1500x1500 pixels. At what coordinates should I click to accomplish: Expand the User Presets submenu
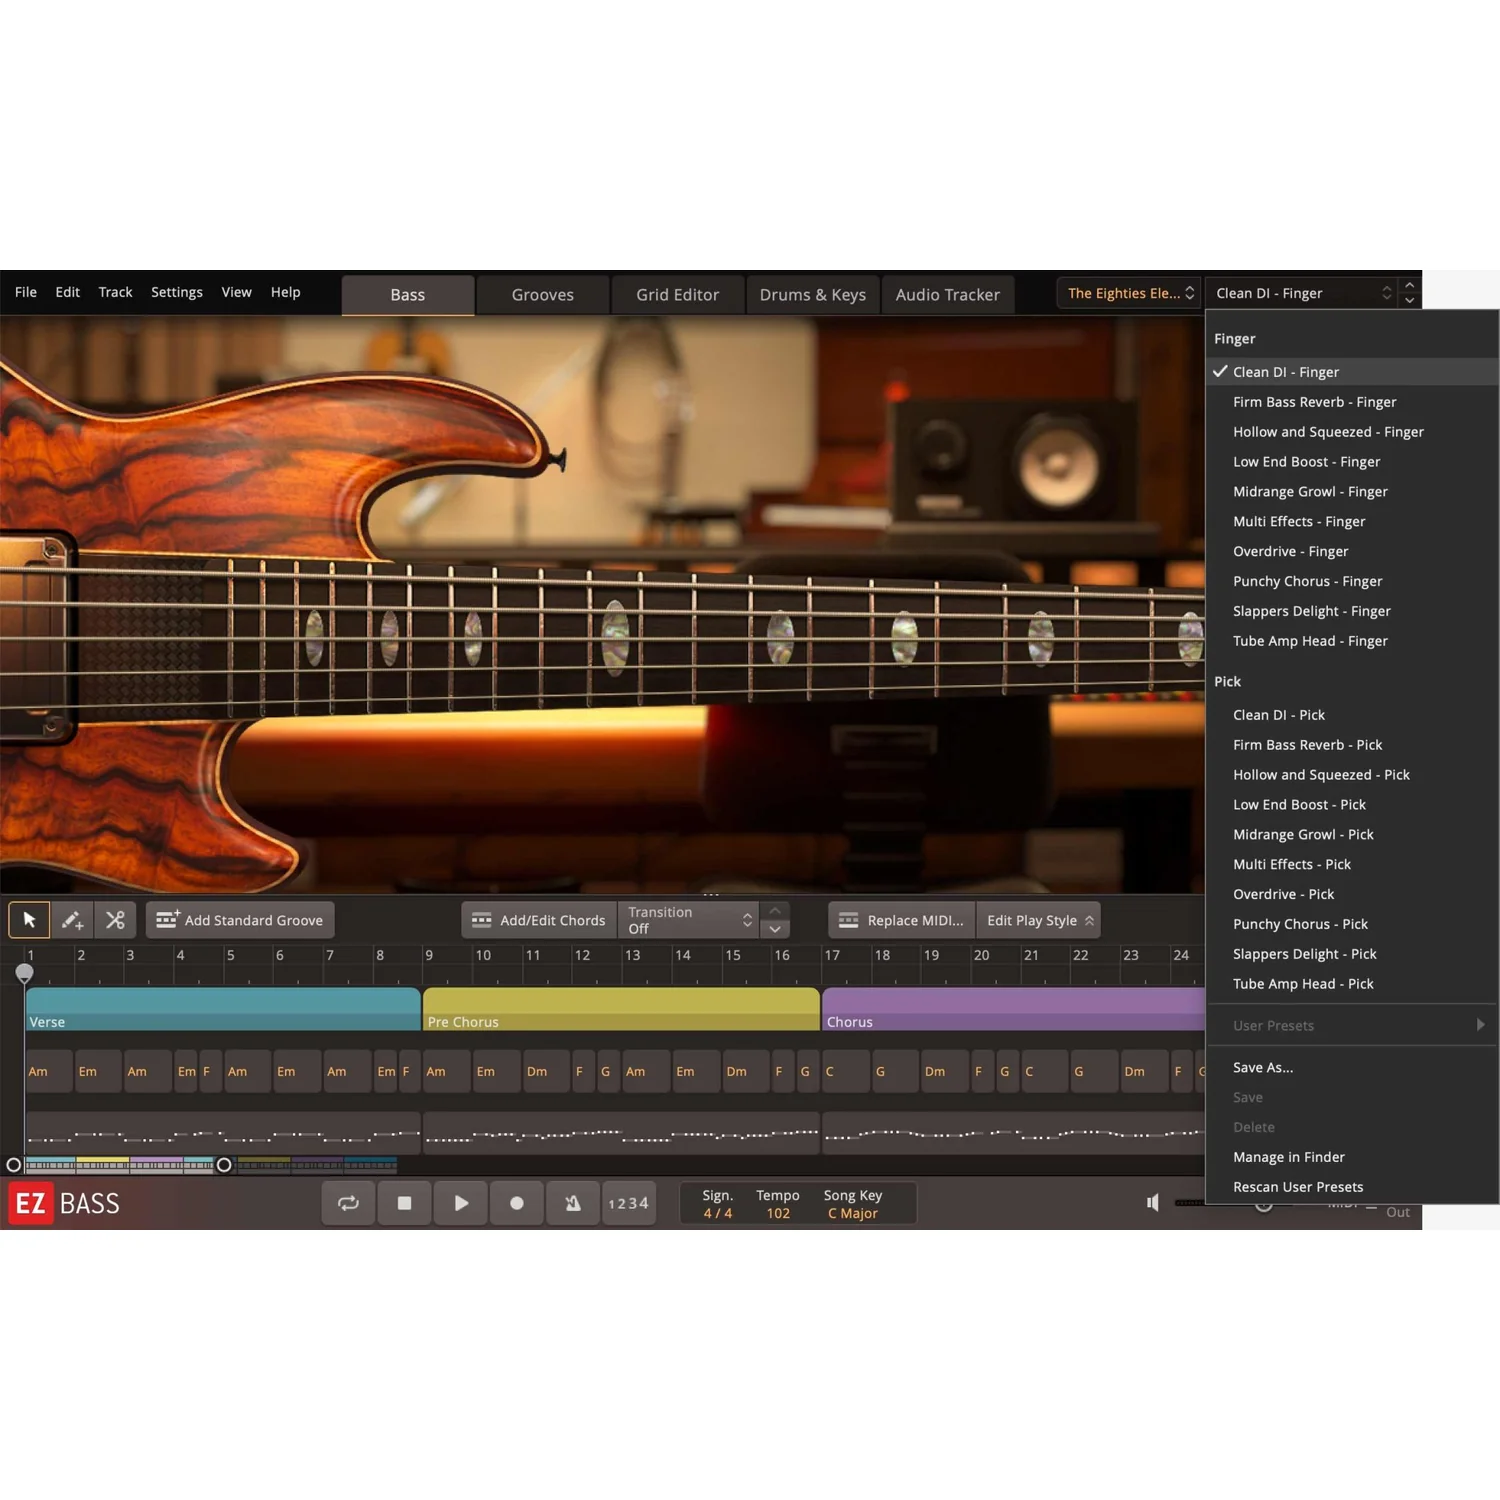point(1352,1025)
